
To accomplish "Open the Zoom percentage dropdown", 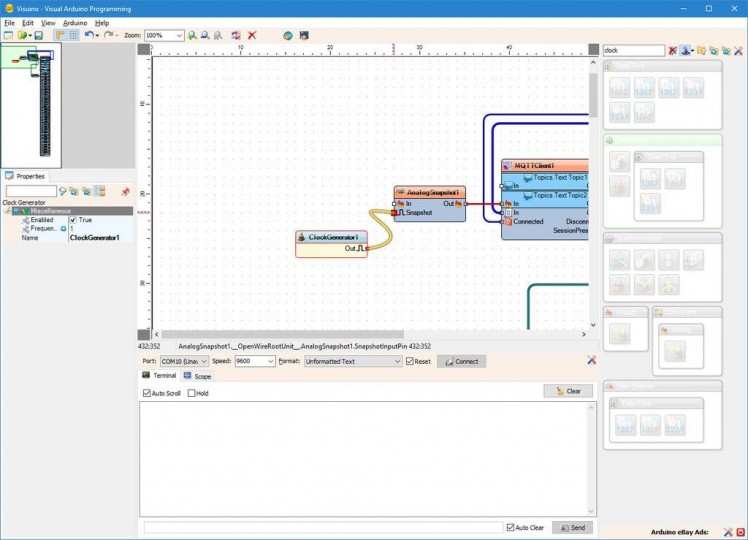I will tap(179, 35).
